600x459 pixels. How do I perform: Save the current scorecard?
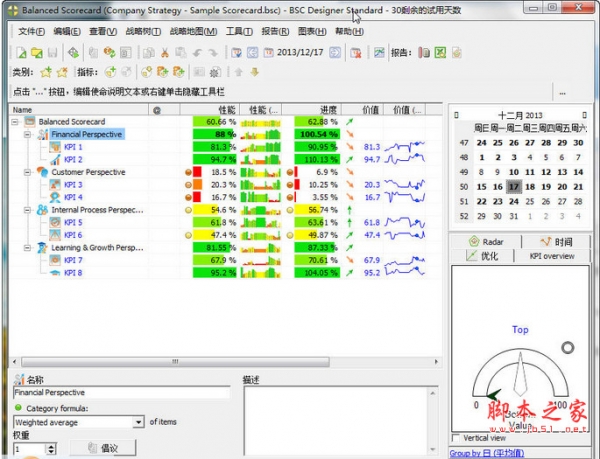coord(52,52)
